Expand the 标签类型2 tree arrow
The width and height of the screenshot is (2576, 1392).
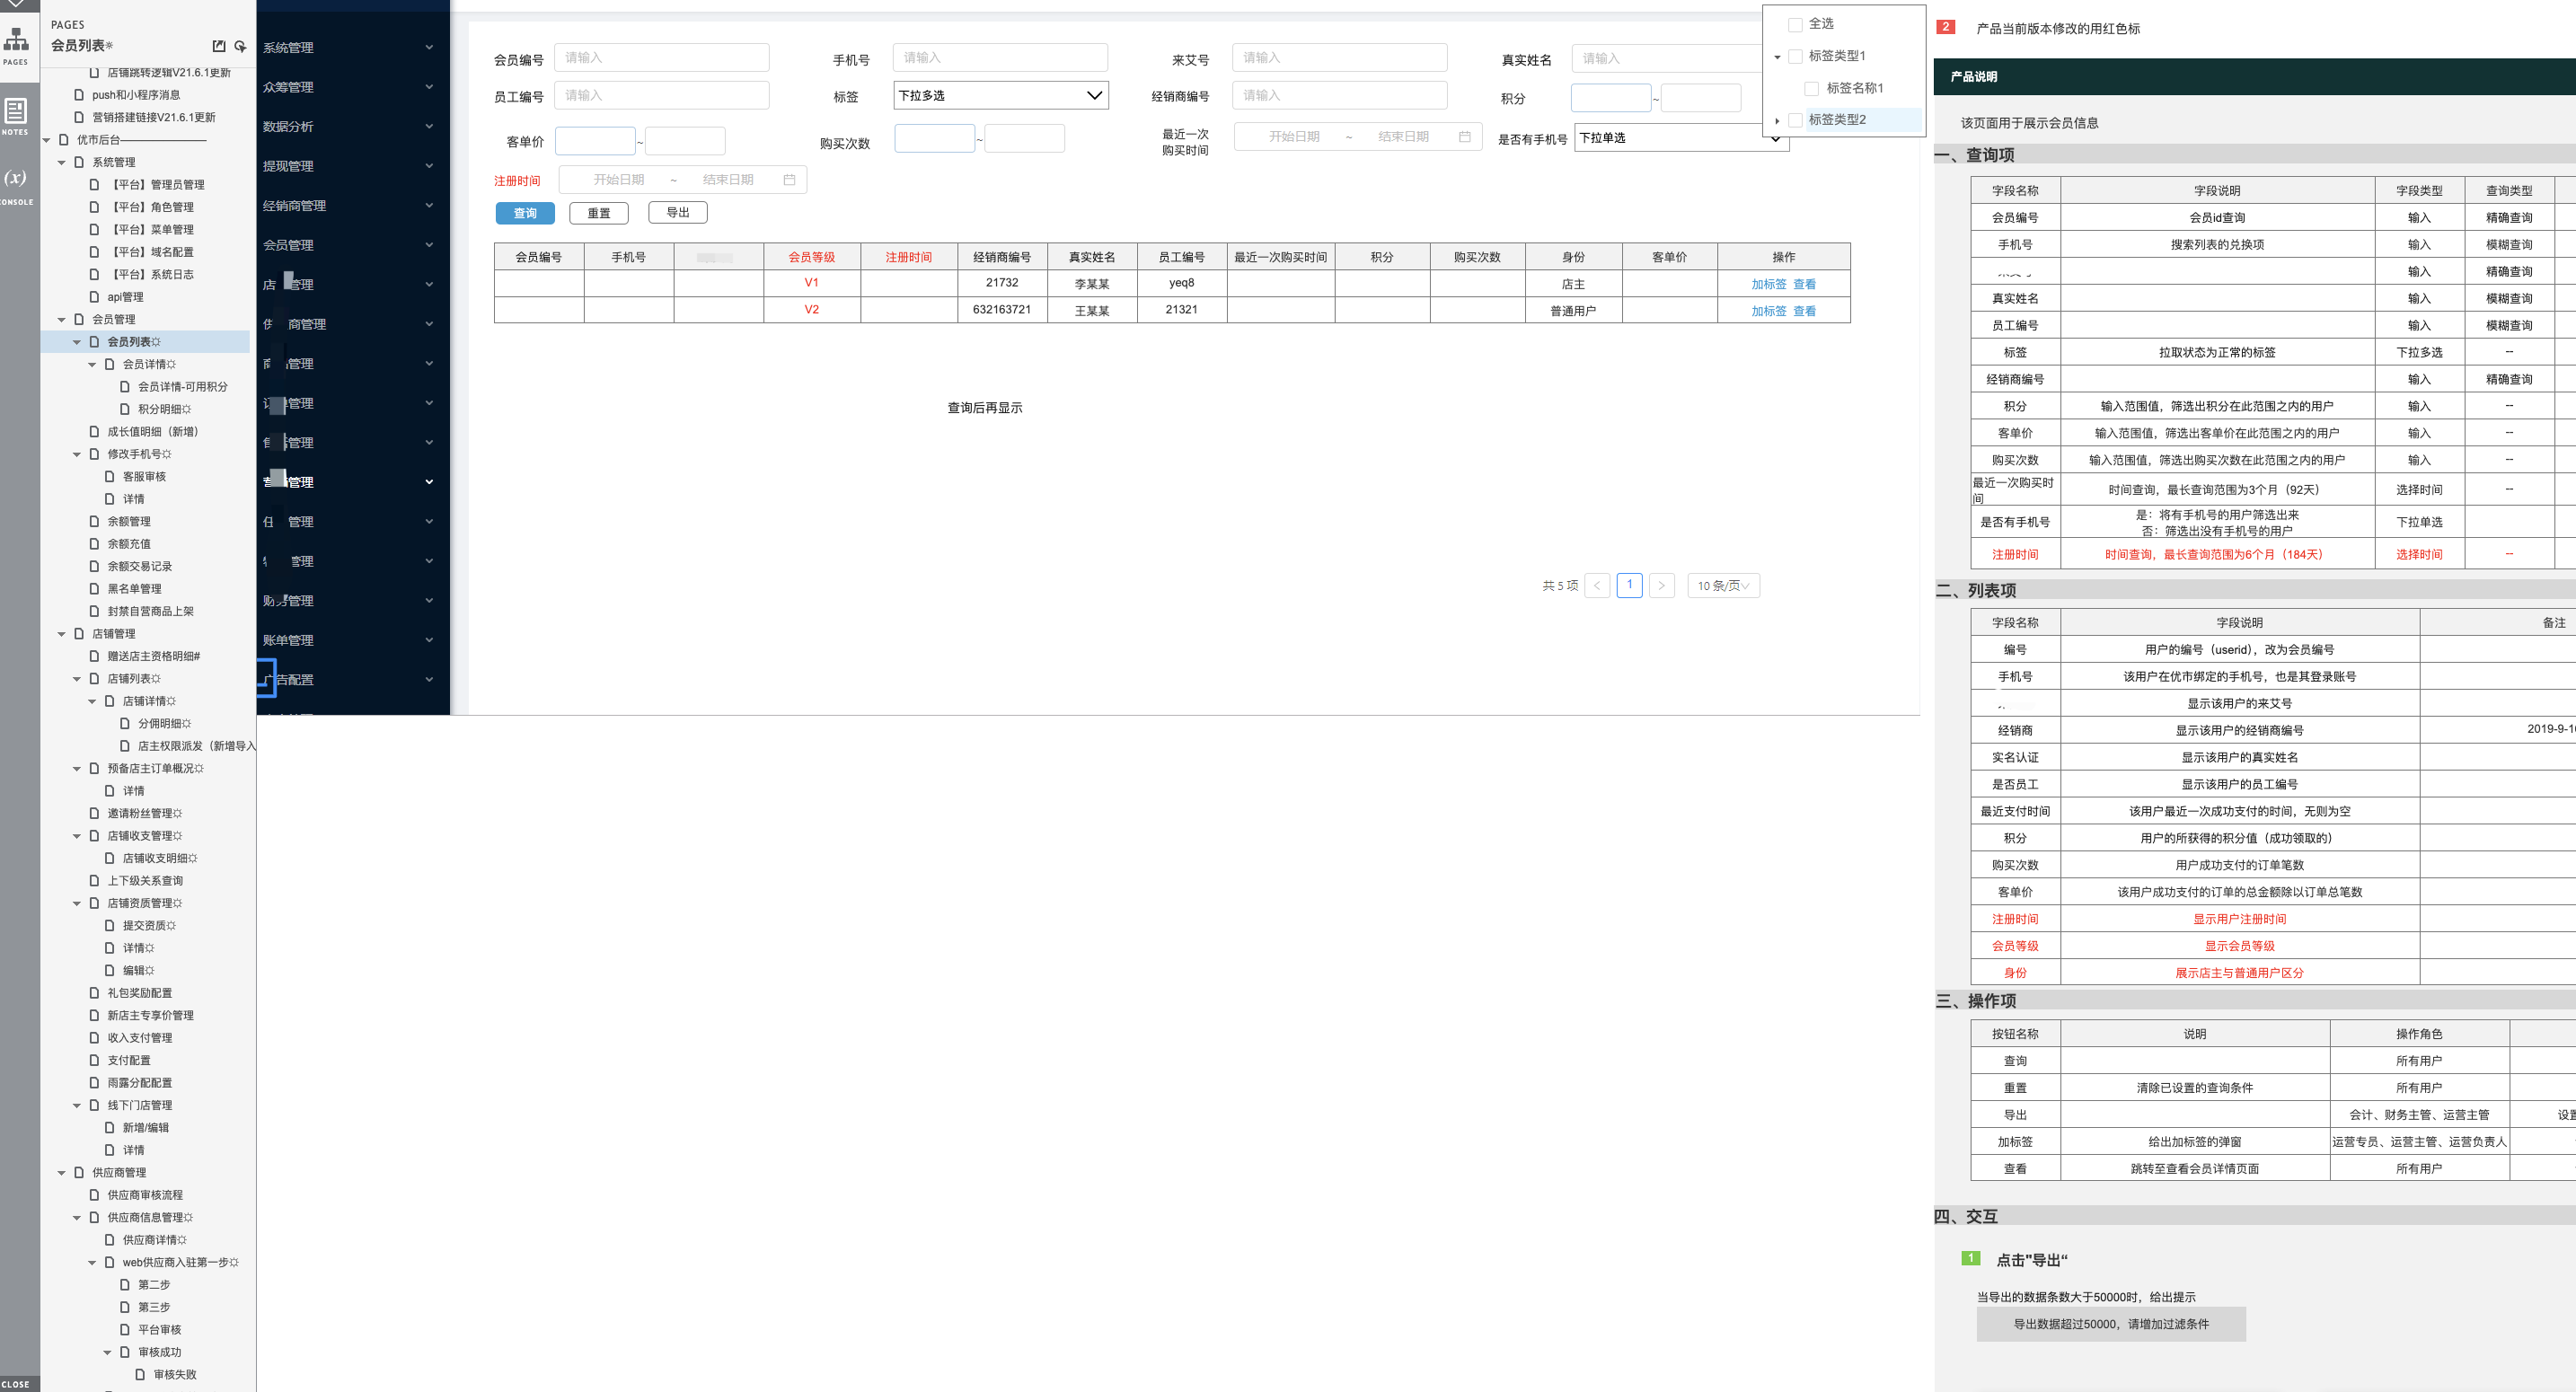[1777, 121]
